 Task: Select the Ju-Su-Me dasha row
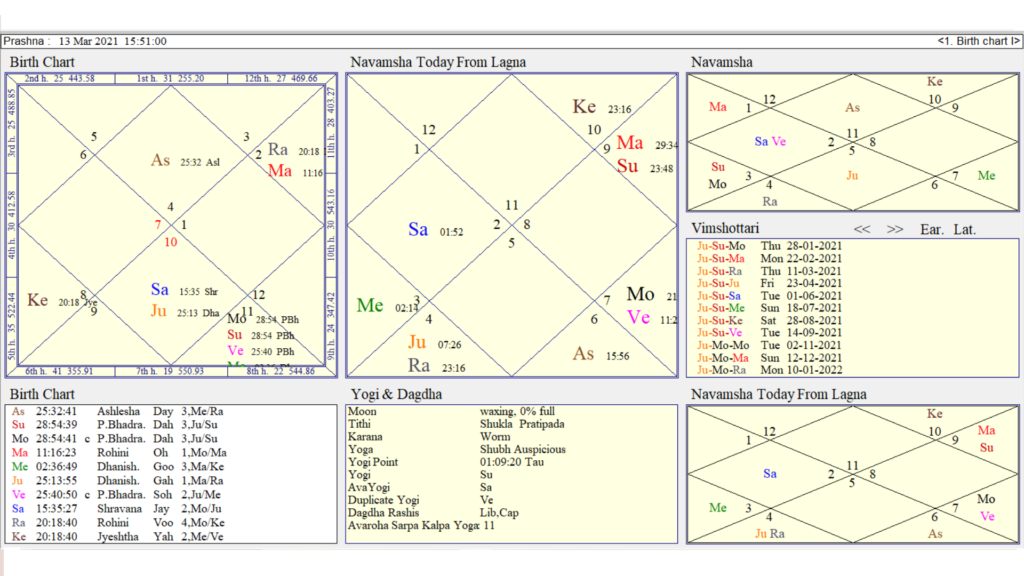click(769, 308)
